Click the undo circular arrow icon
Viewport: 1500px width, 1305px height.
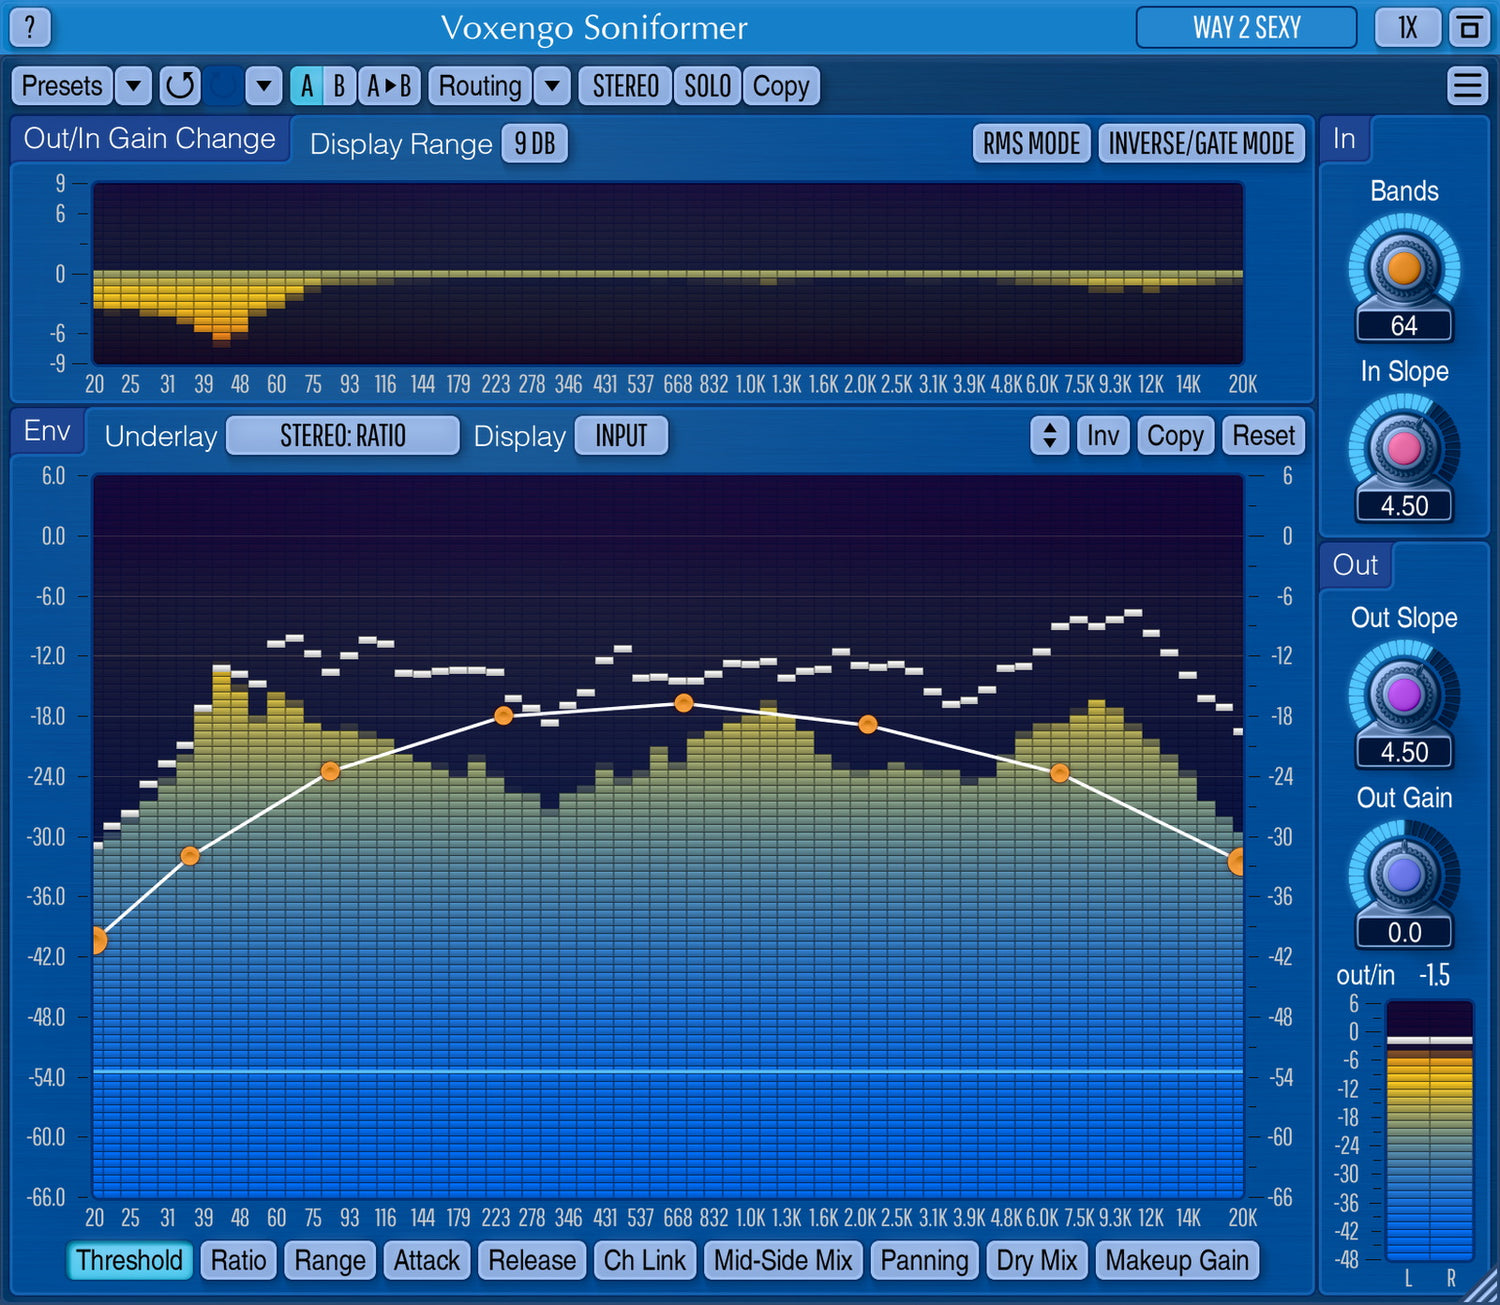tap(180, 86)
